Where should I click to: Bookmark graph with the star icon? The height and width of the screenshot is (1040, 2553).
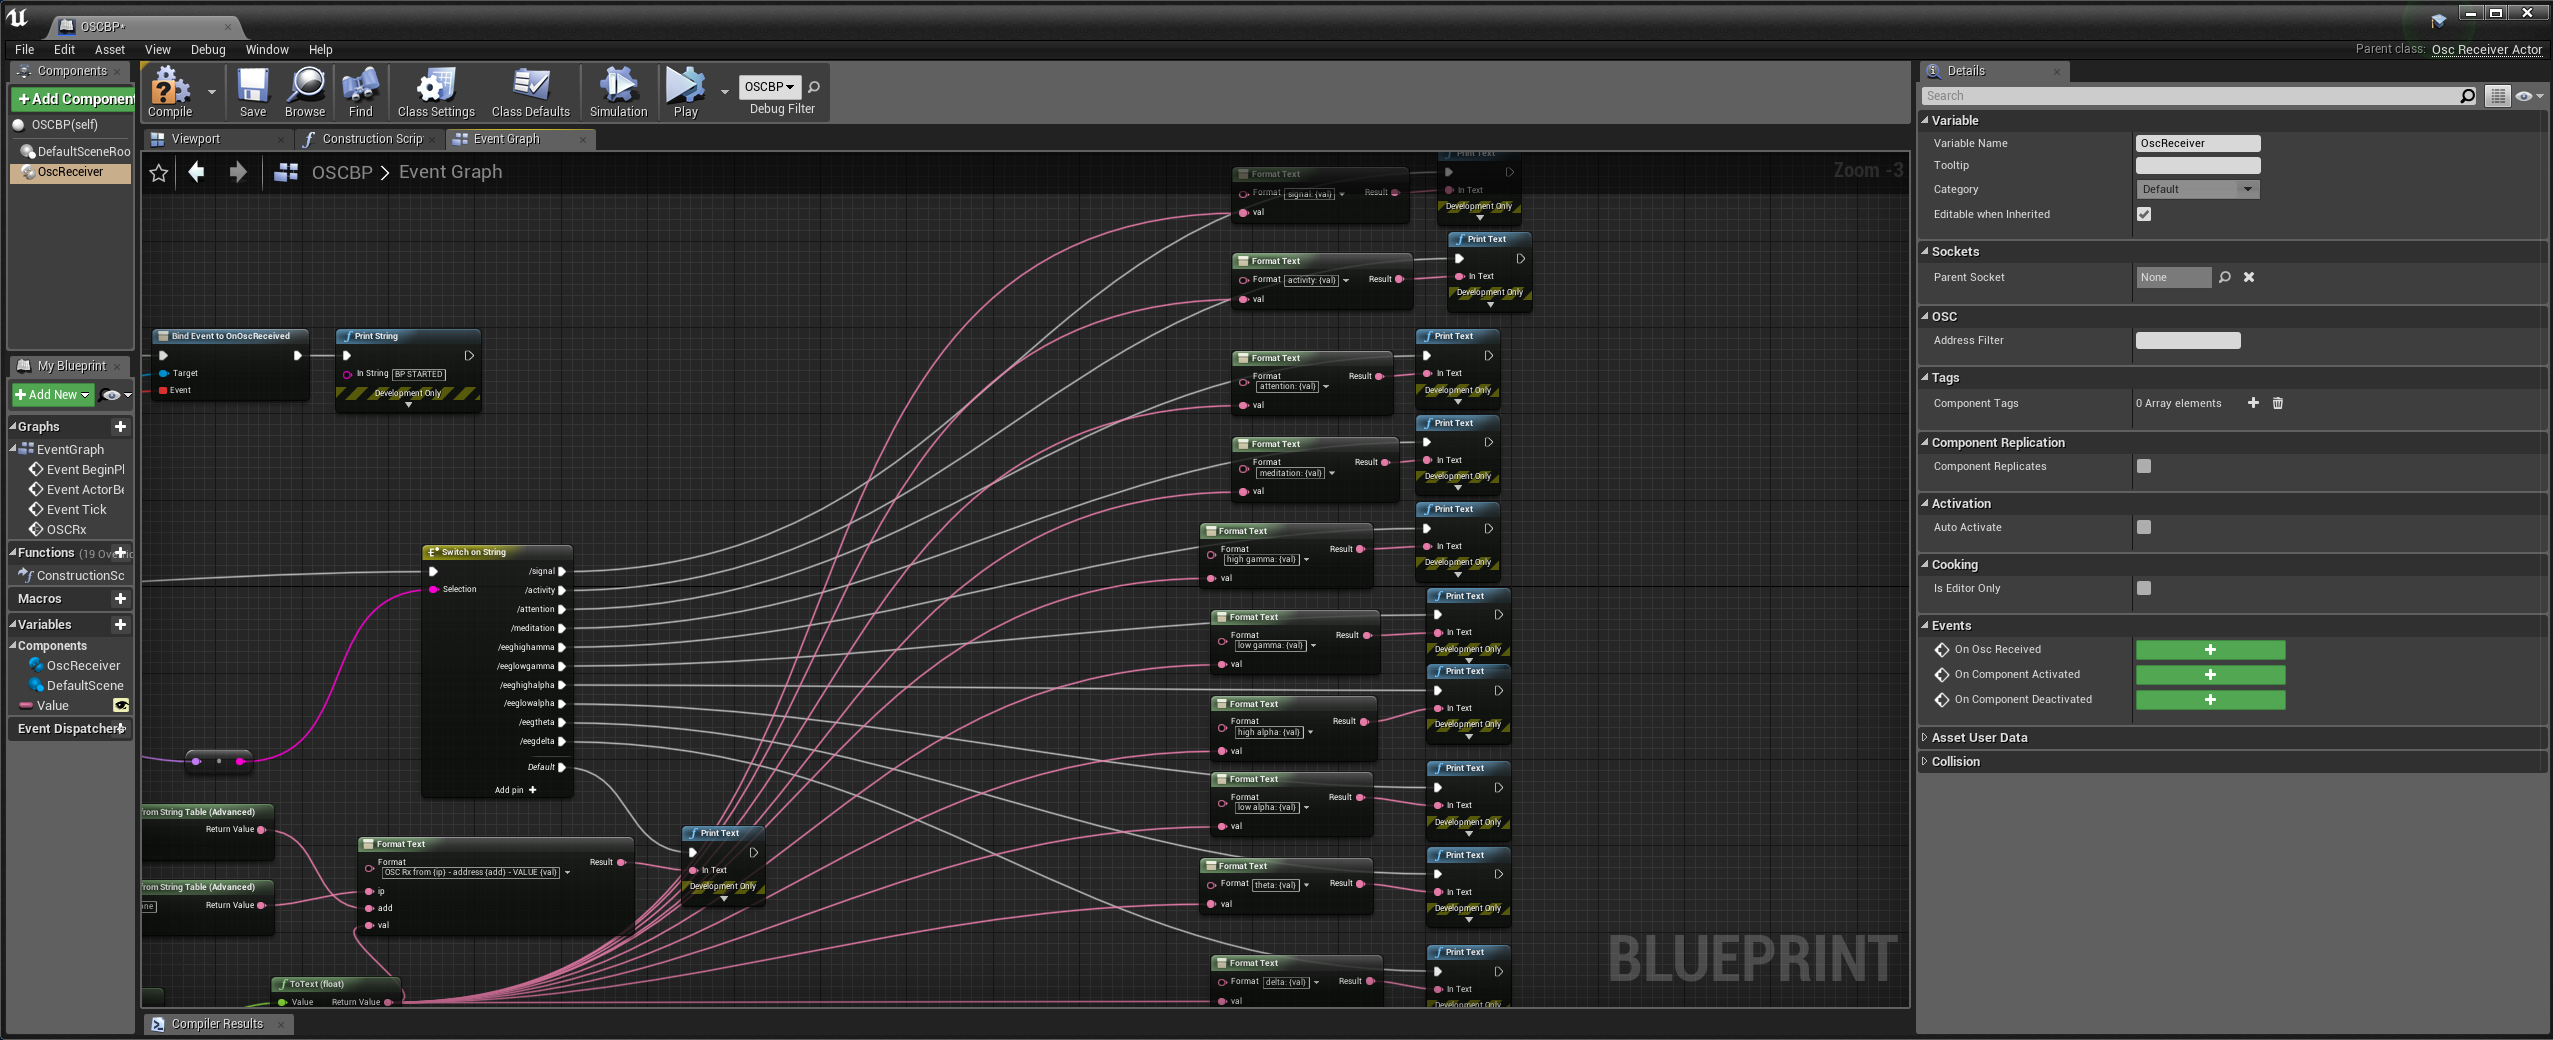pyautogui.click(x=159, y=173)
